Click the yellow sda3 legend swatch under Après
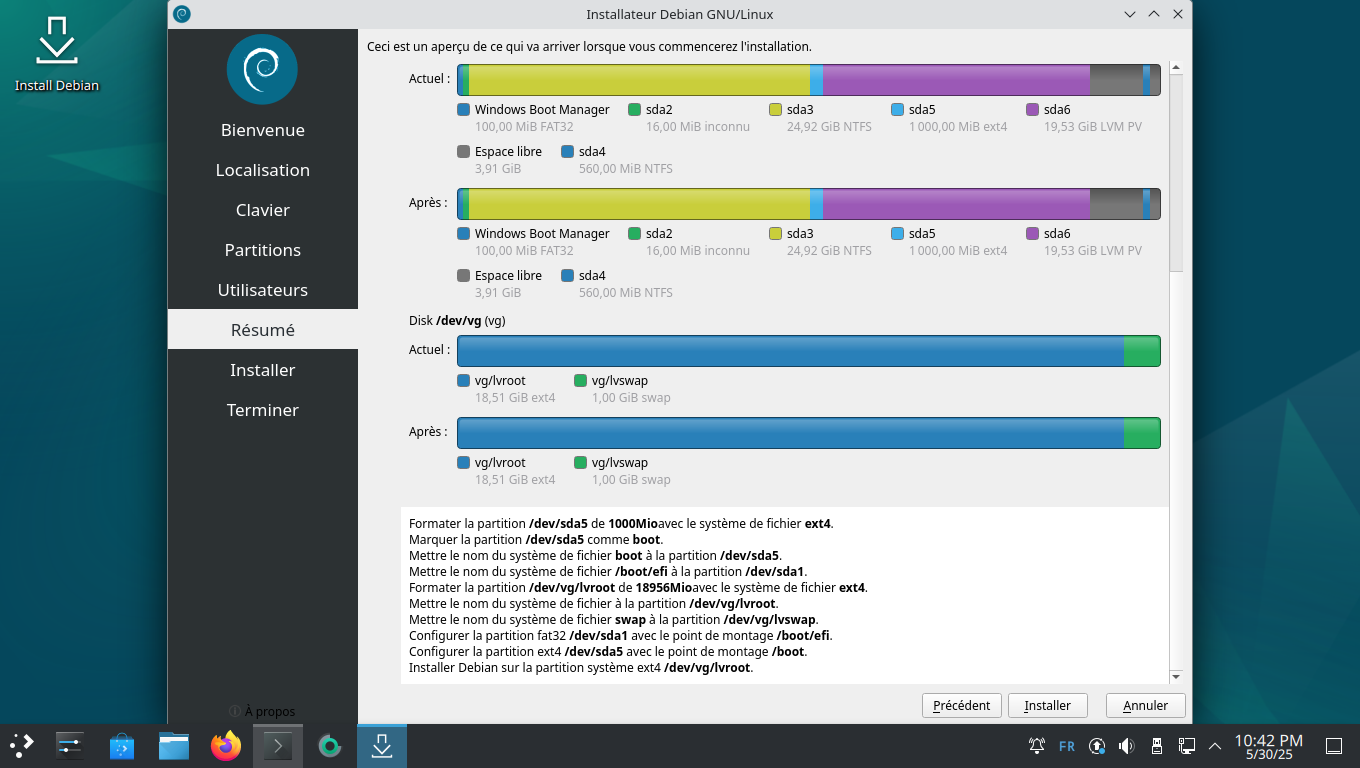The width and height of the screenshot is (1360, 768). pyautogui.click(x=775, y=234)
